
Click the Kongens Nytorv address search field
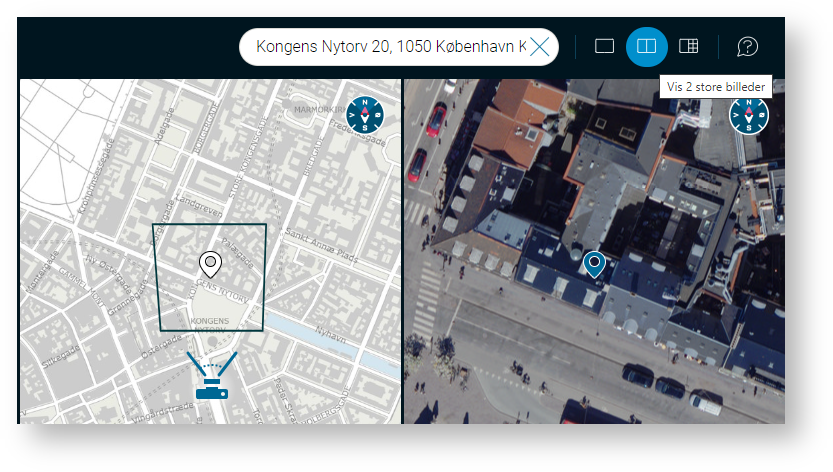click(390, 46)
